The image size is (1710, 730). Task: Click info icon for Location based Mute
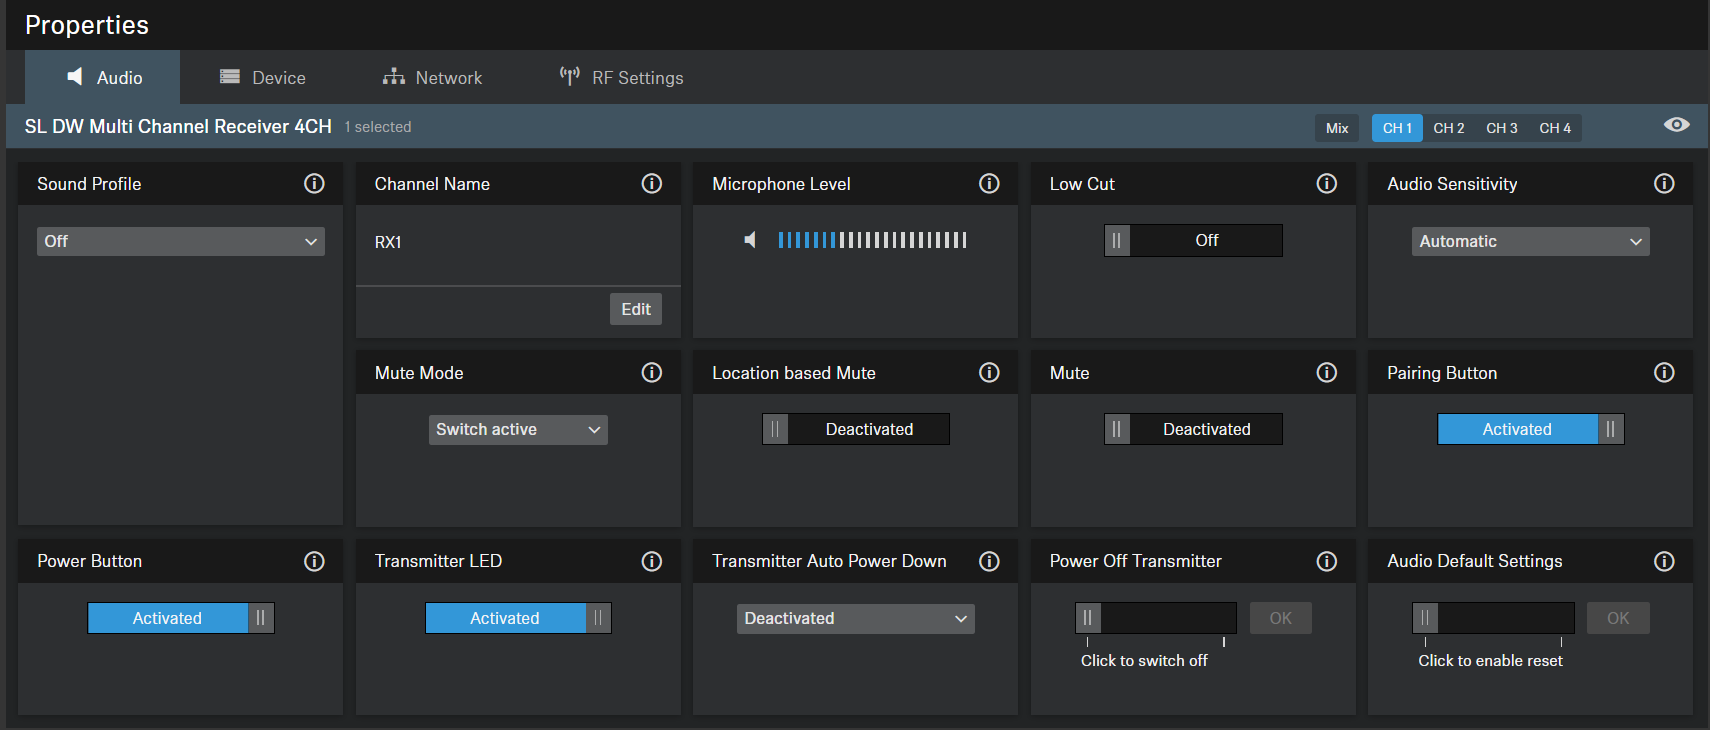click(x=989, y=373)
